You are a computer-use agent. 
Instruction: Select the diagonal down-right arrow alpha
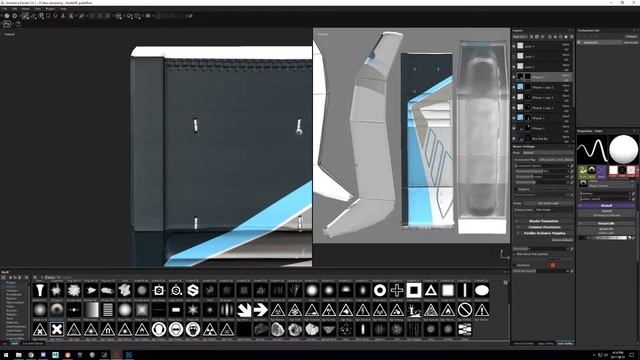tap(244, 310)
